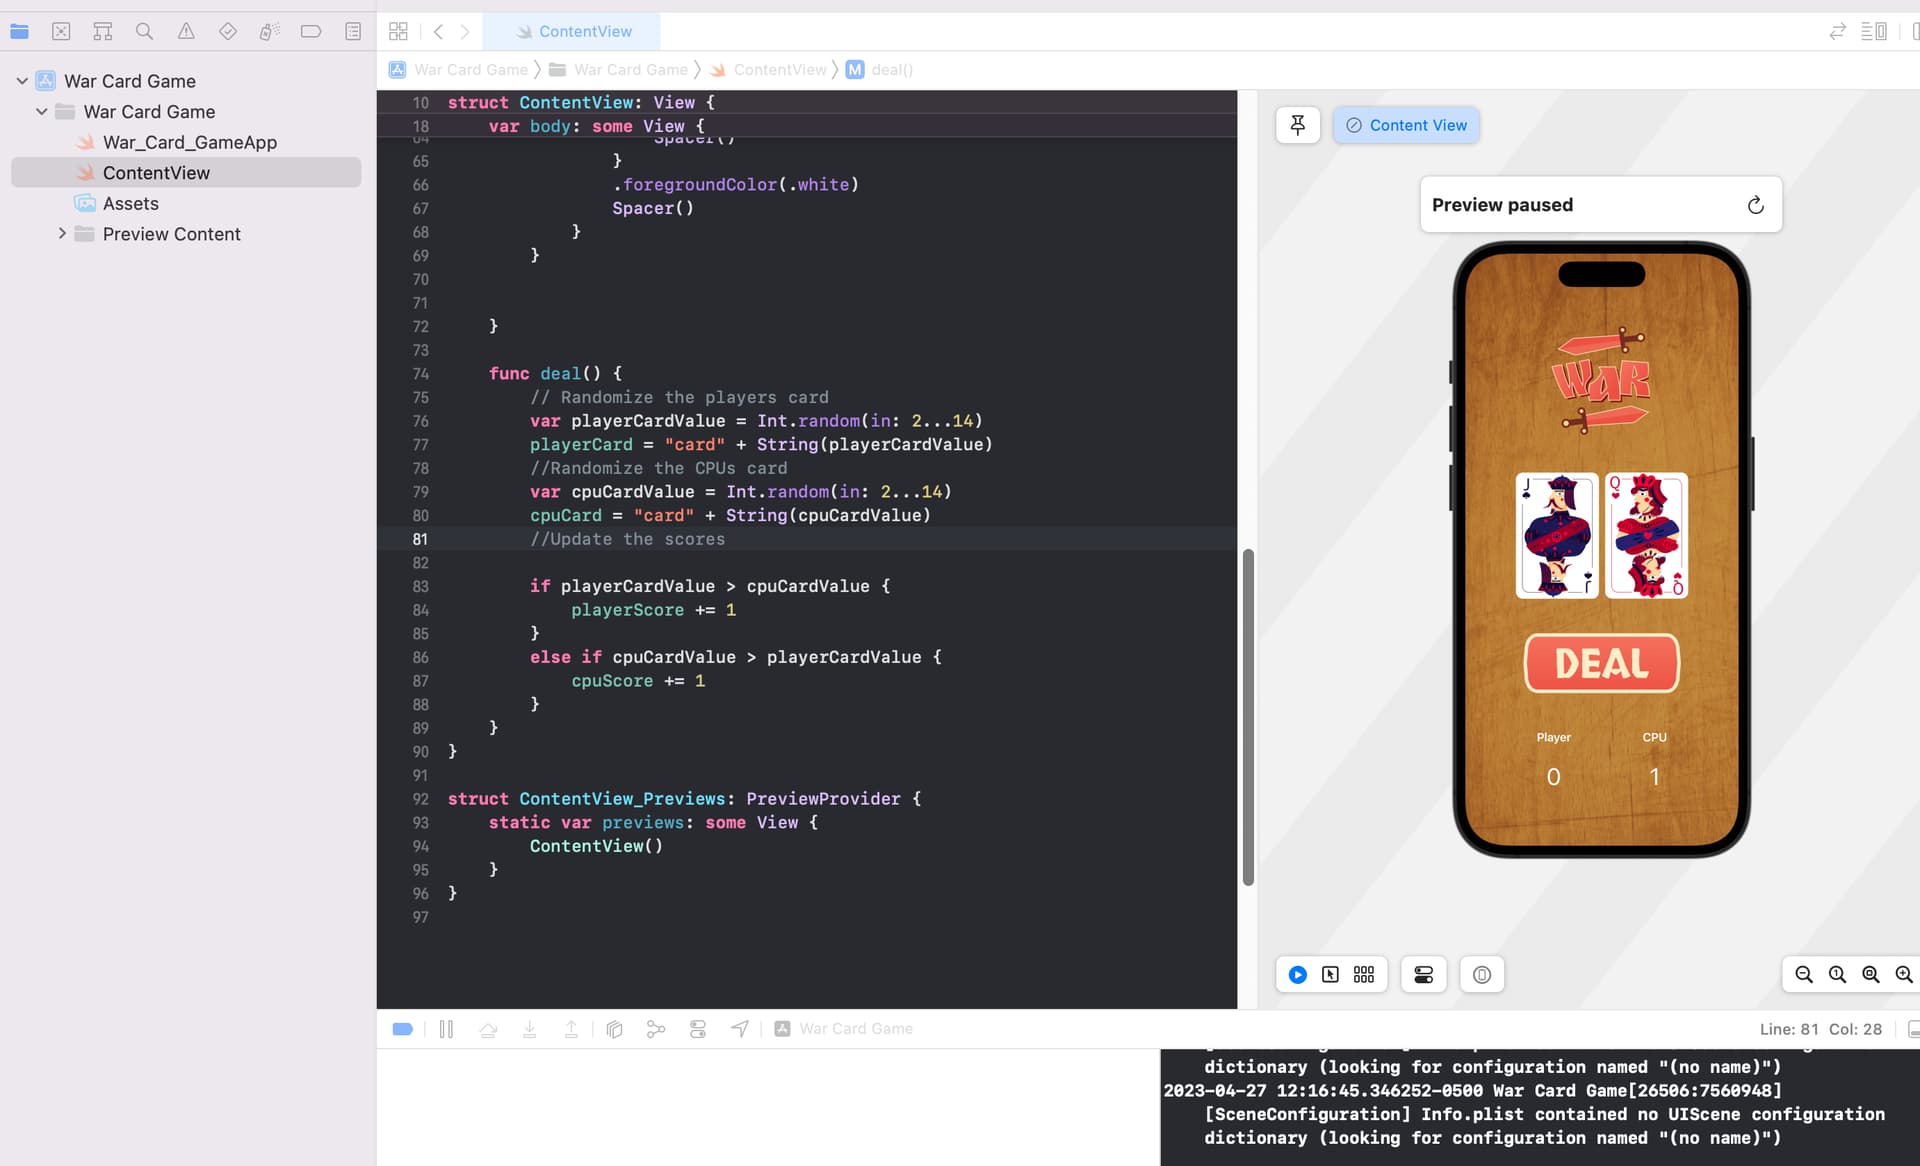Toggle Selectable preview mode
1920x1166 pixels.
click(x=1330, y=974)
